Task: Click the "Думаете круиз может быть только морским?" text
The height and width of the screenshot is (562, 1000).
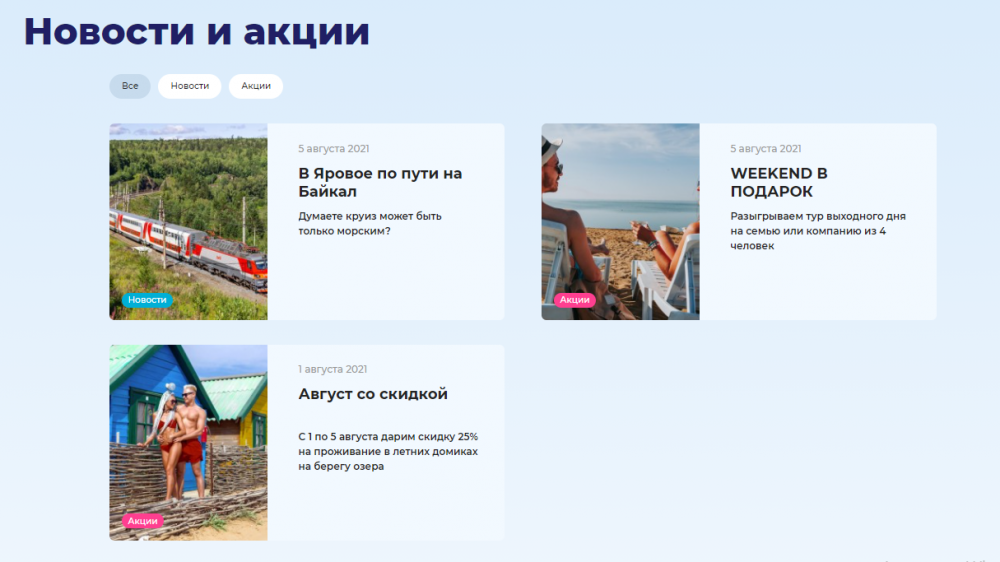Action: tap(369, 223)
